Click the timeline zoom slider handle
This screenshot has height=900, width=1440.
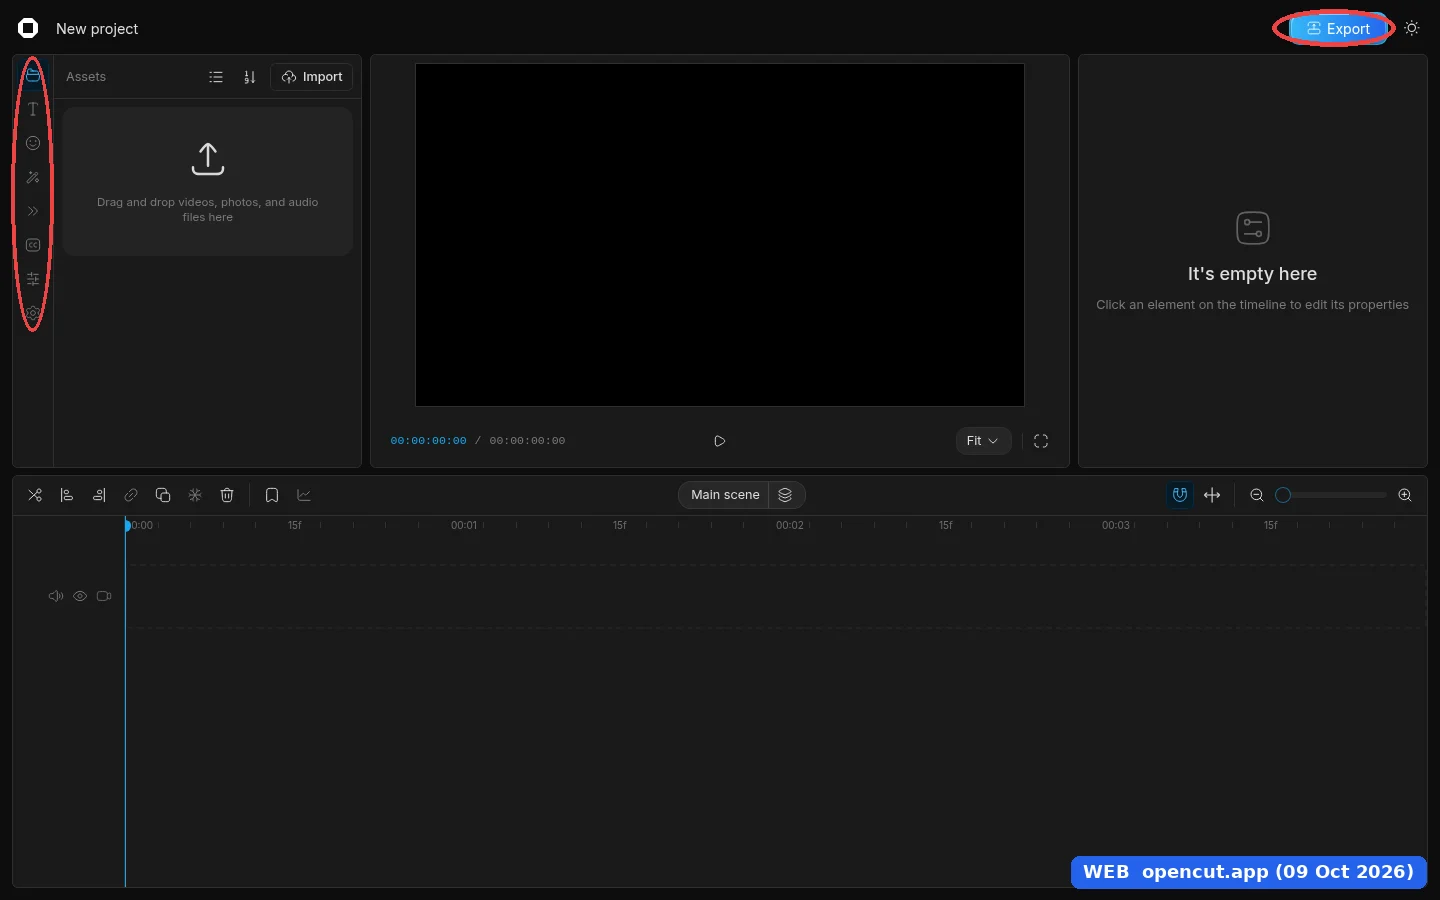(1283, 495)
